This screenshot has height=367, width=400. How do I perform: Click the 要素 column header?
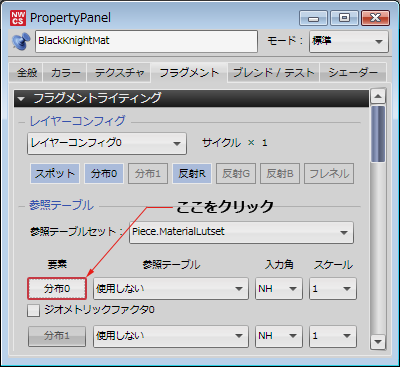point(57,265)
